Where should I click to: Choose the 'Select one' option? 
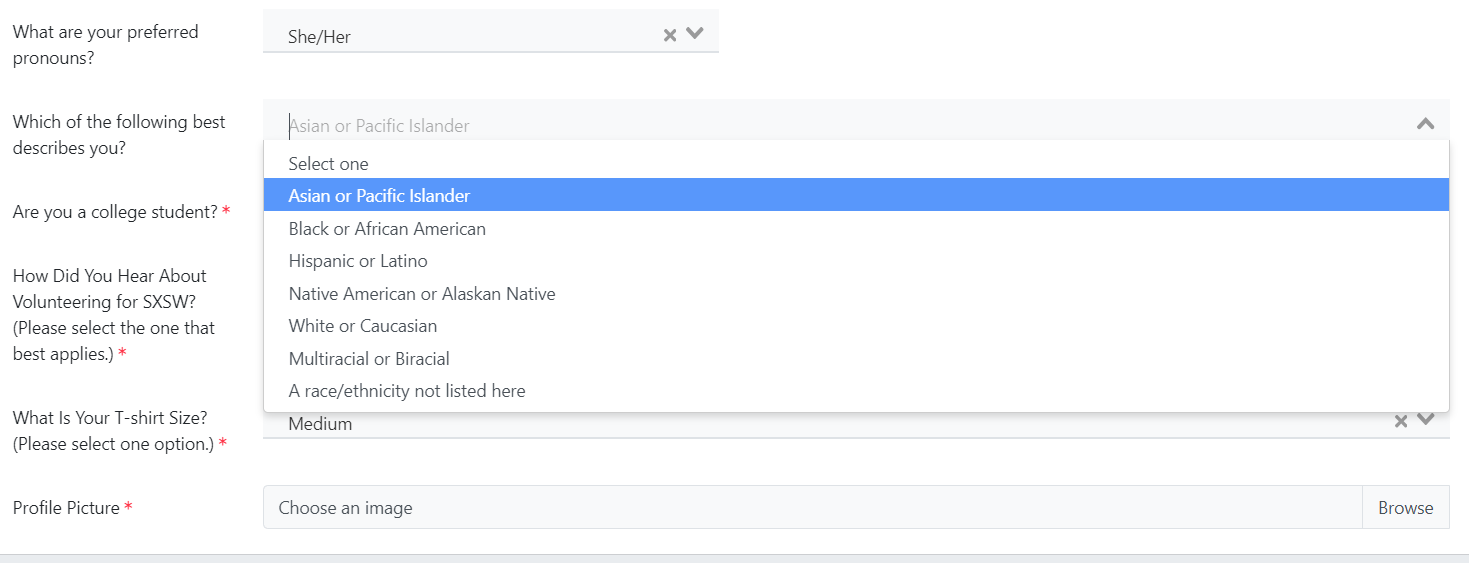click(x=856, y=163)
